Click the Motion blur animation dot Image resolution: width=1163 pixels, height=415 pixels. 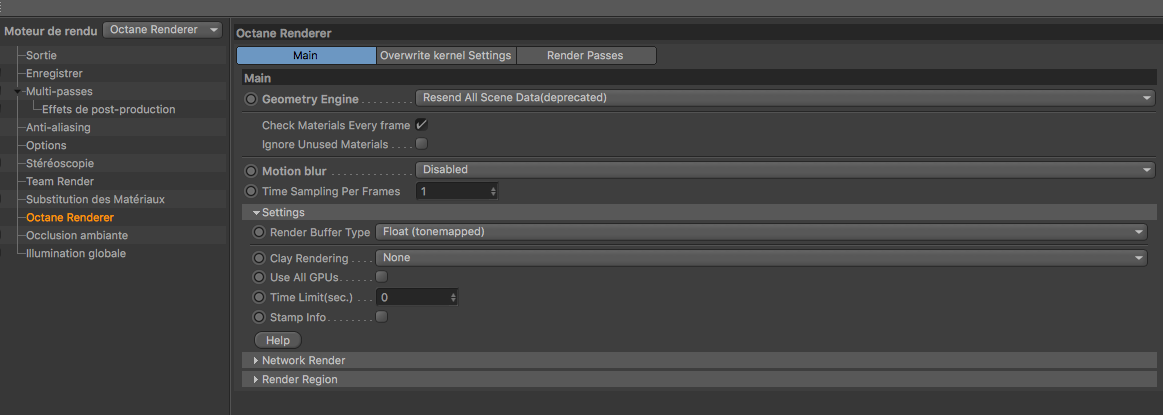[251, 170]
